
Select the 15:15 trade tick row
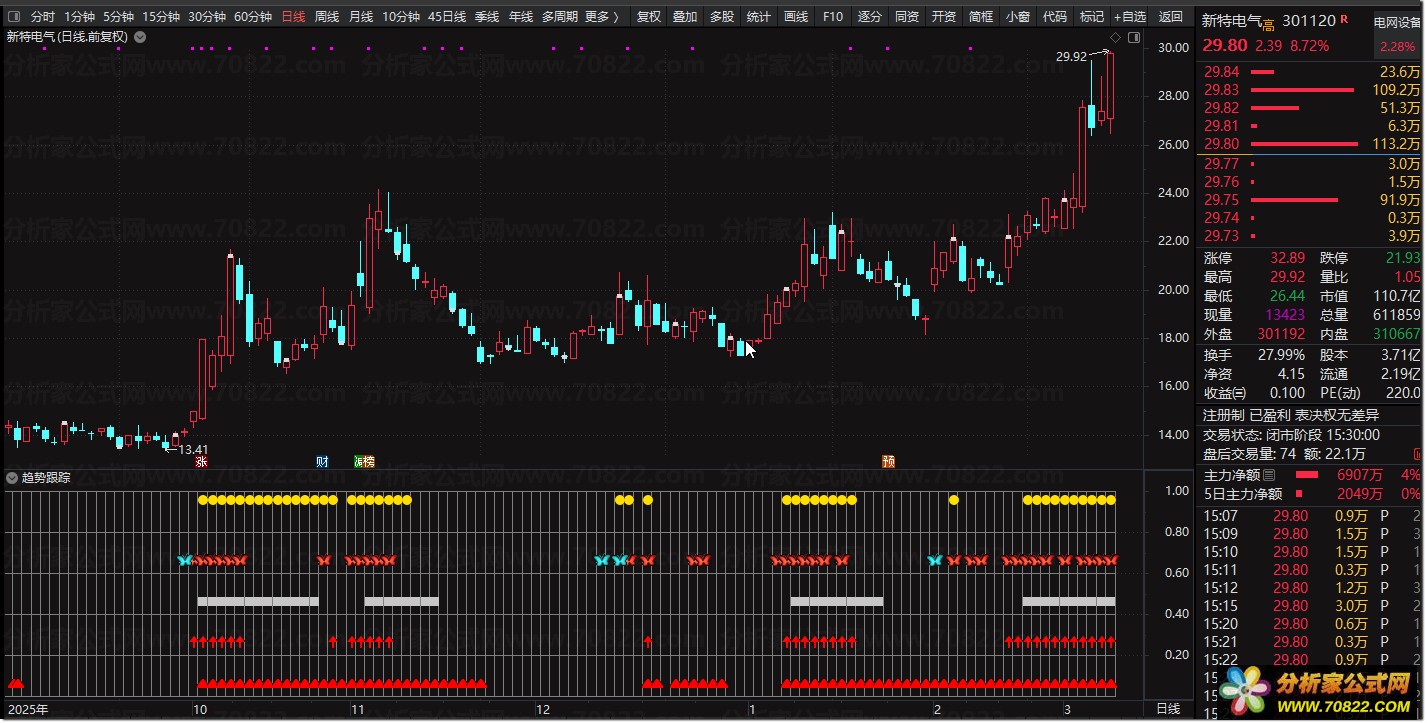point(1311,606)
